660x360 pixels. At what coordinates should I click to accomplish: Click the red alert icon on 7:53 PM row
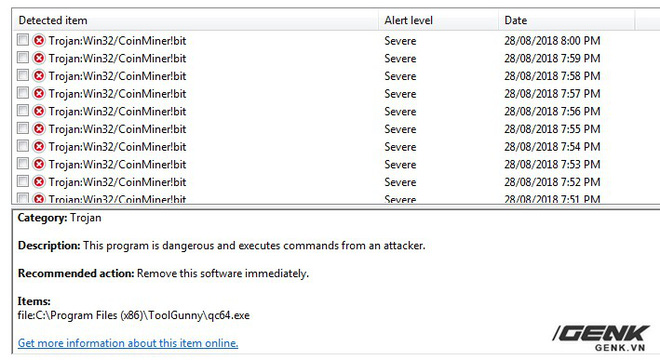(39, 164)
